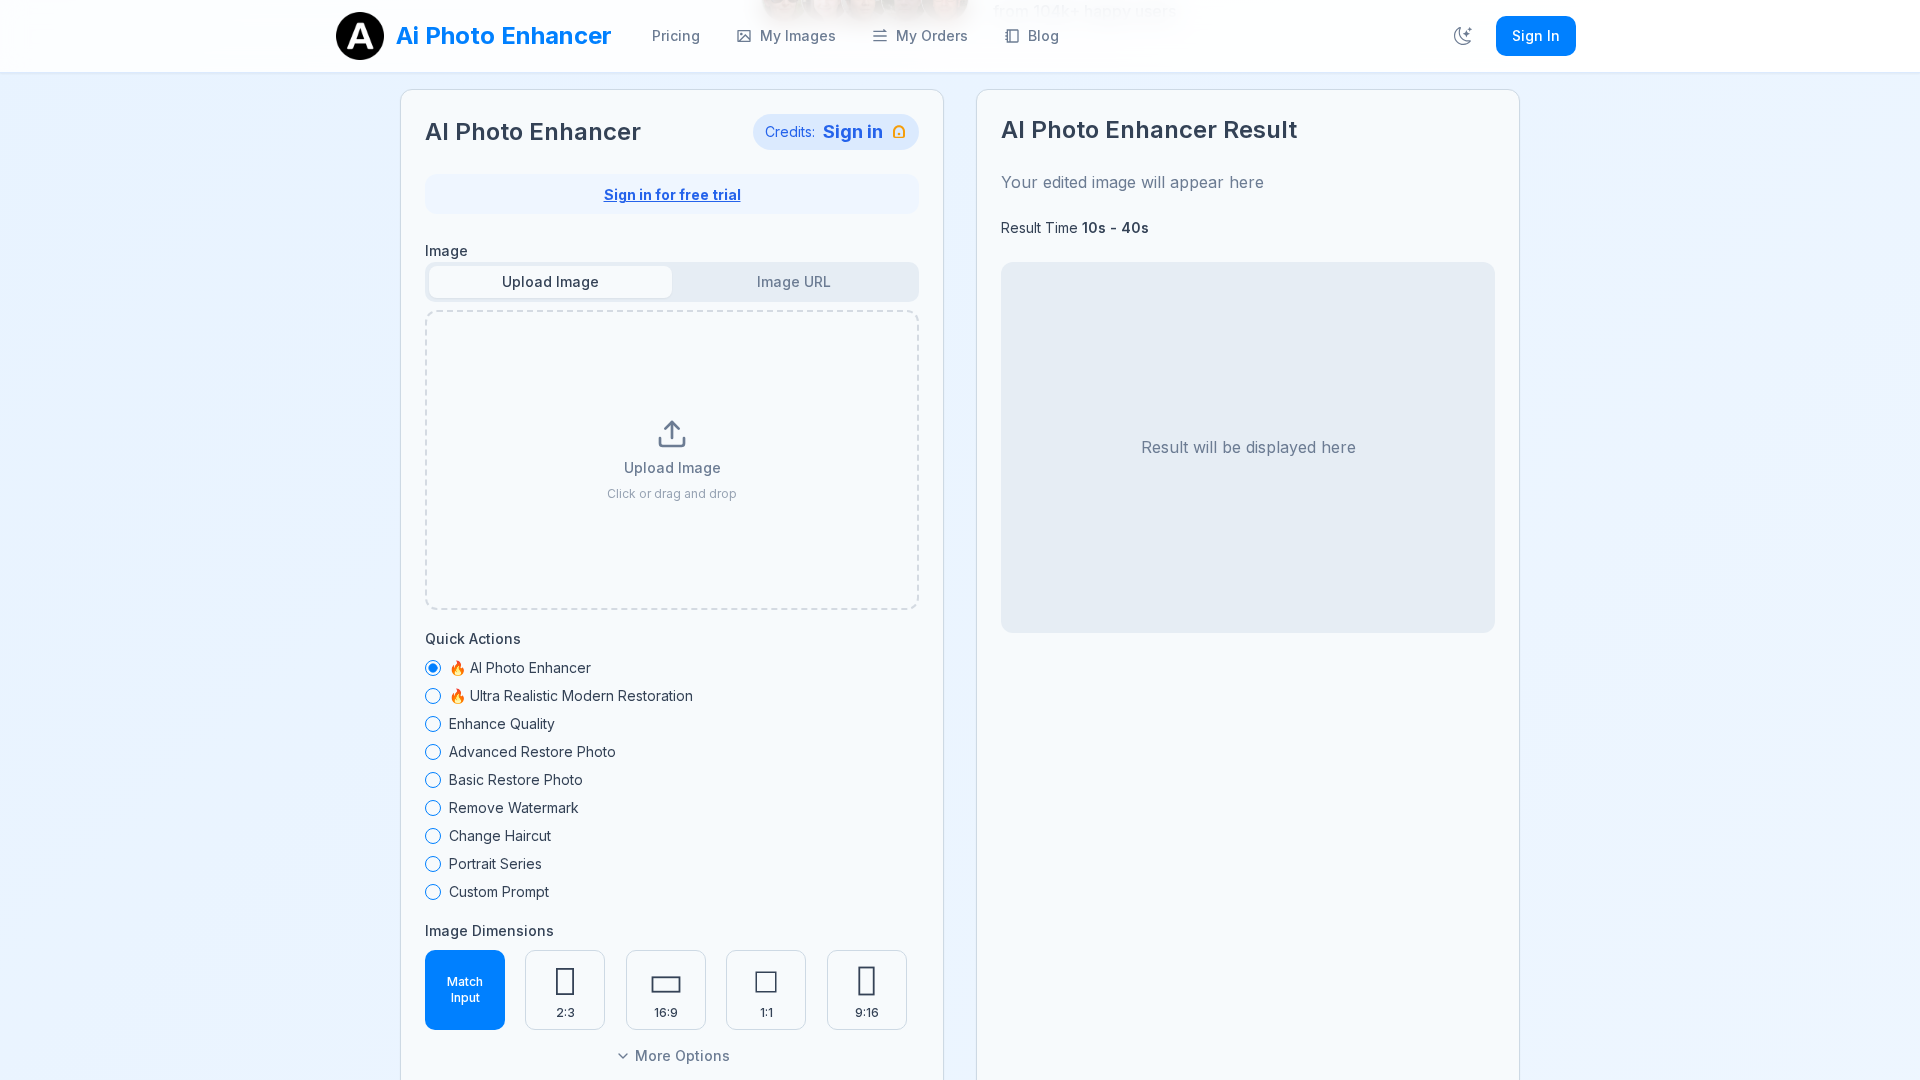
Task: Choose the Custom Prompt radio option
Action: (x=433, y=892)
